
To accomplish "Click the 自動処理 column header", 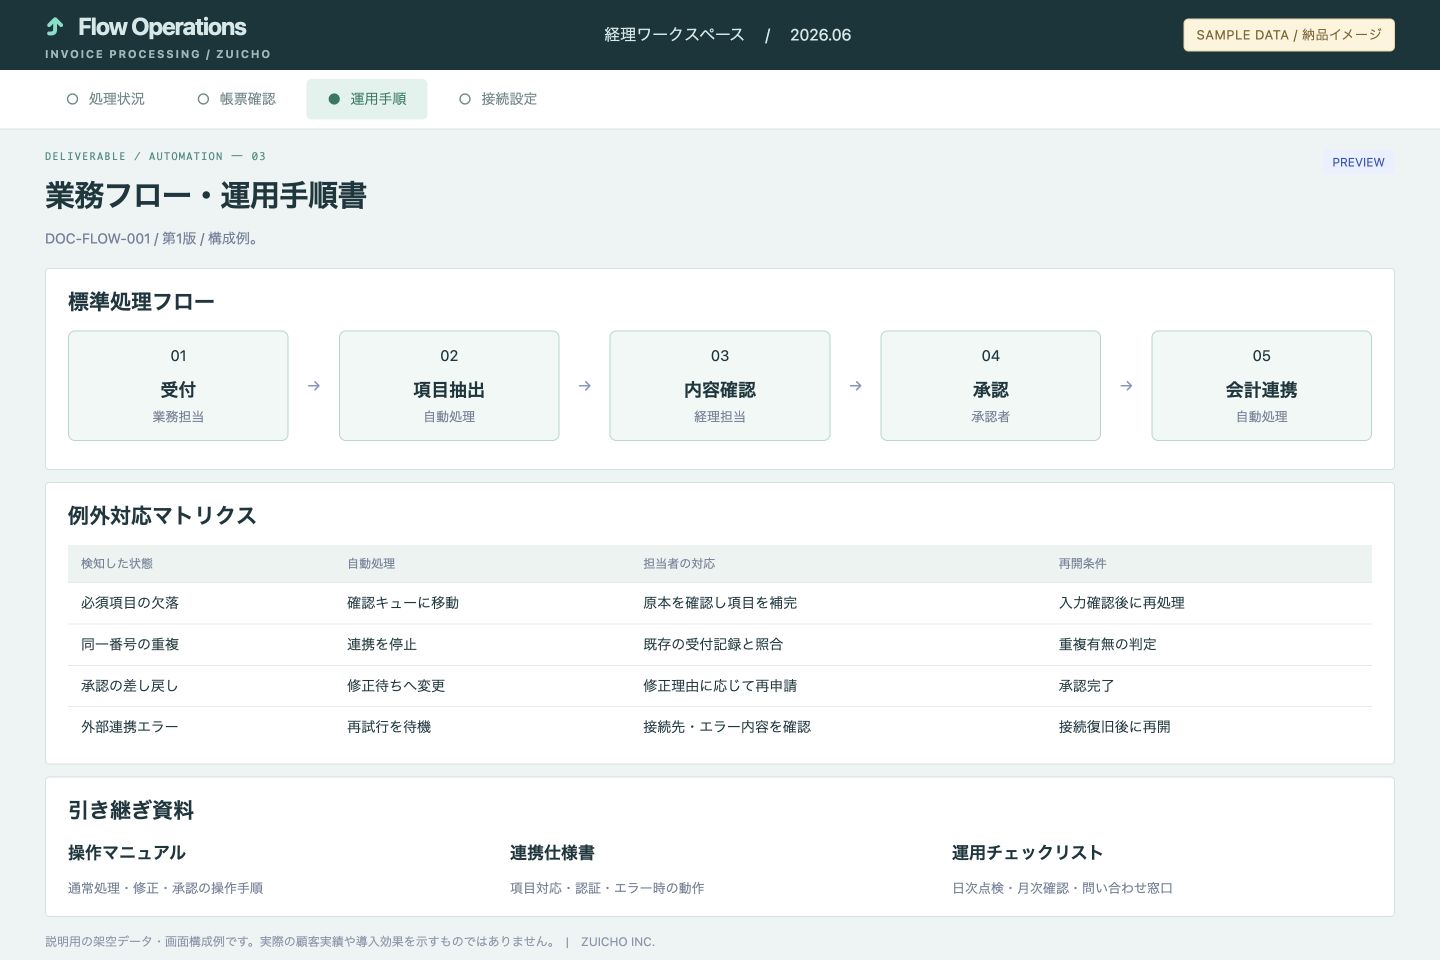I will point(371,564).
